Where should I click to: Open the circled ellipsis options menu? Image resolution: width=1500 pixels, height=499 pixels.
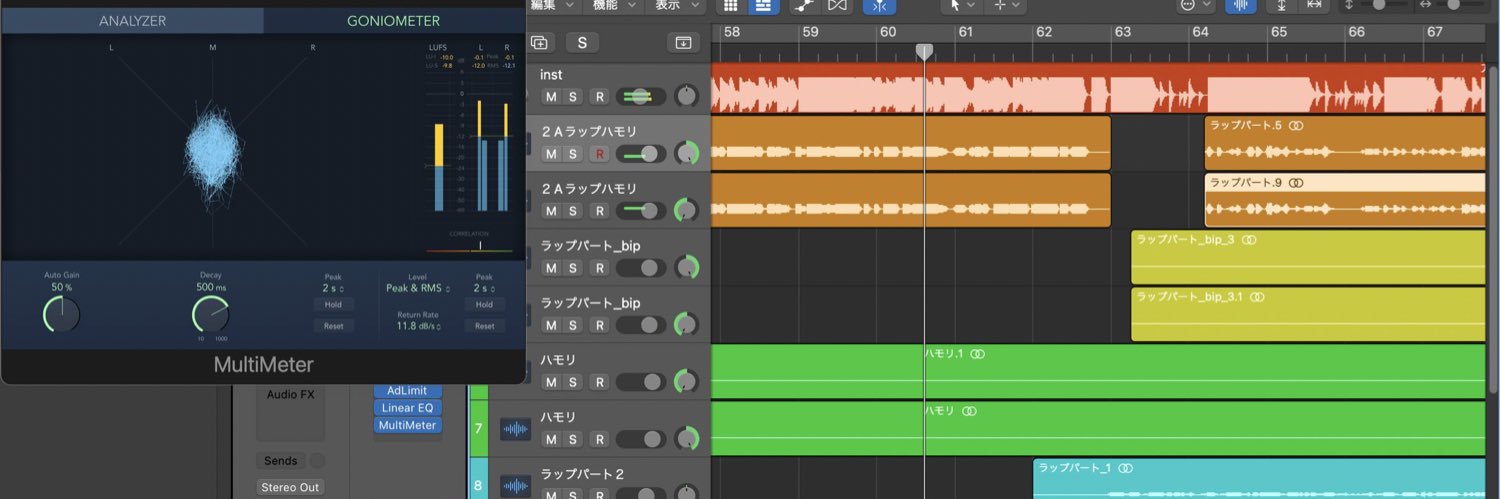click(1196, 6)
